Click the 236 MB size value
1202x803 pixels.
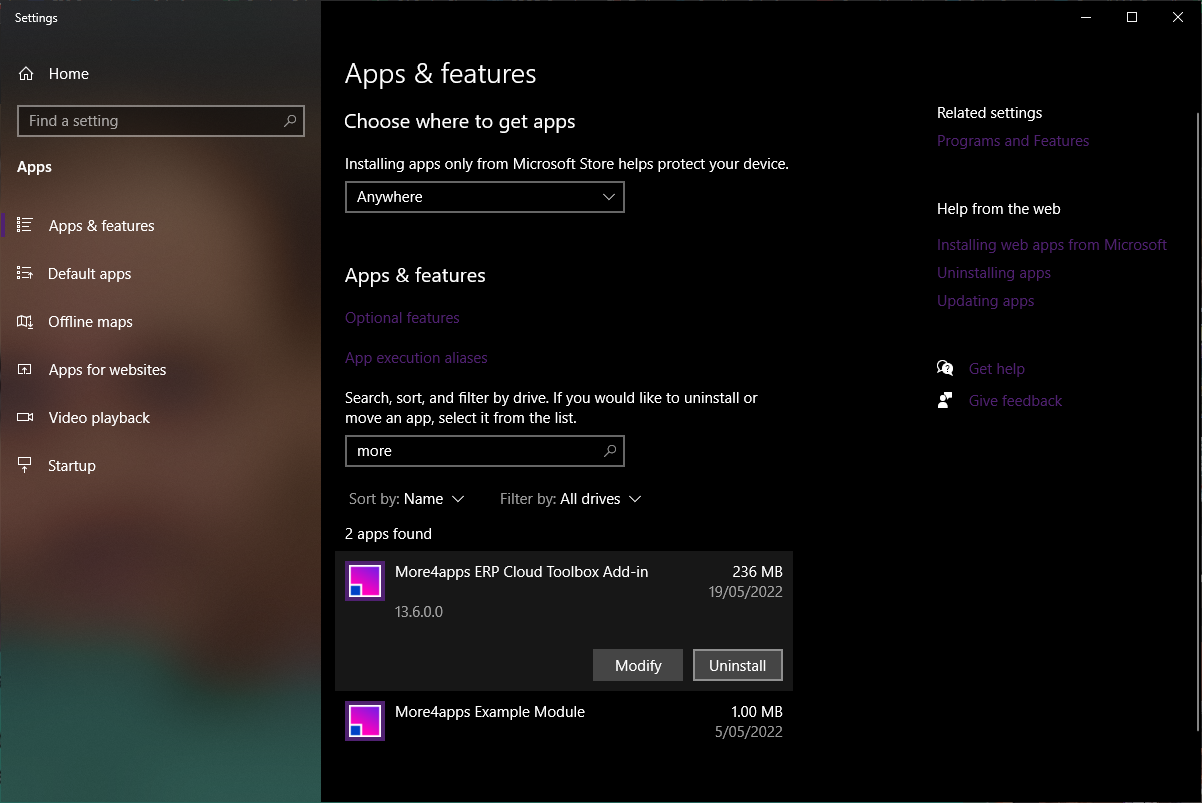(x=758, y=572)
